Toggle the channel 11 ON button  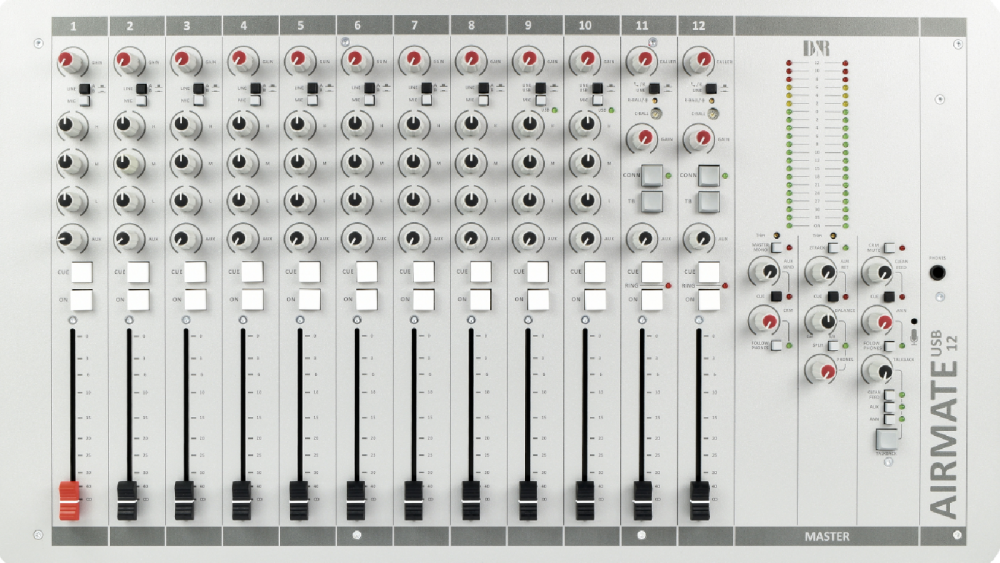(x=652, y=300)
